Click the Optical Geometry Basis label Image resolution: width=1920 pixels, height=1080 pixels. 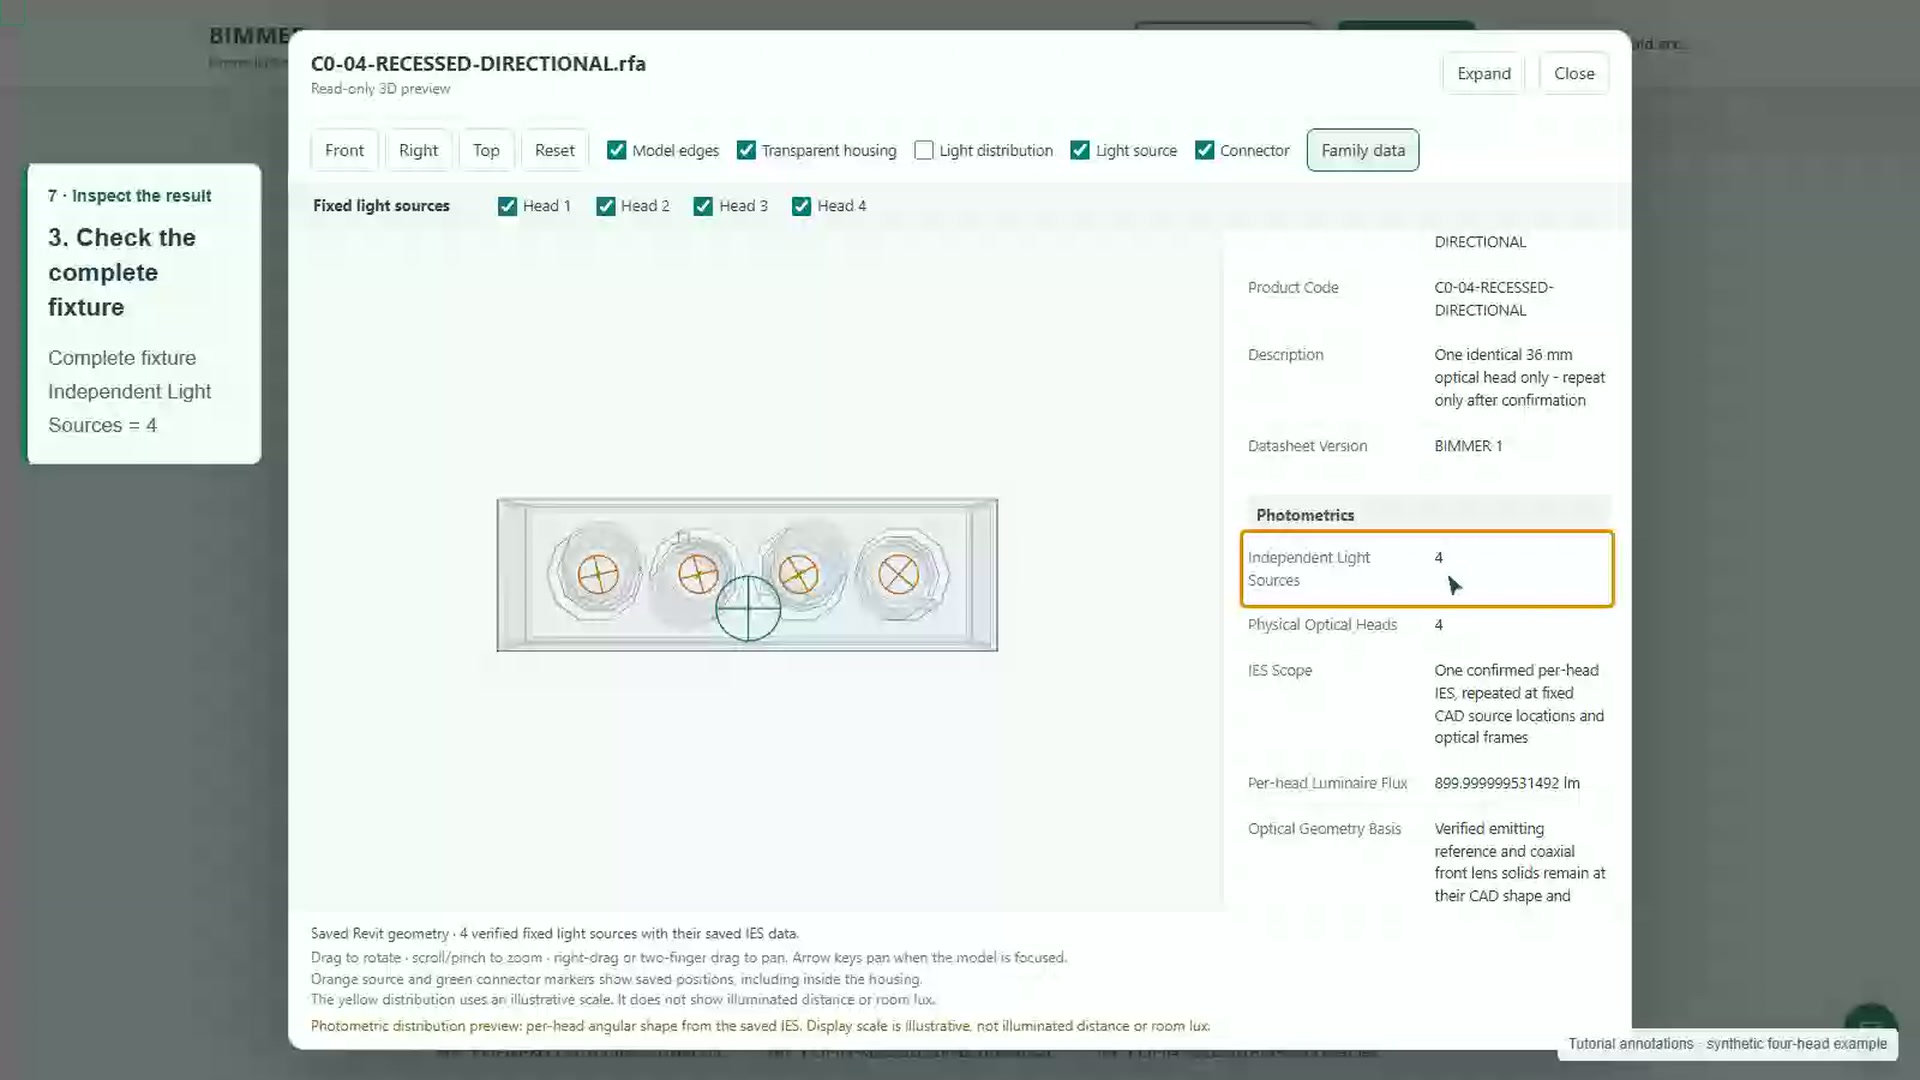1324,829
